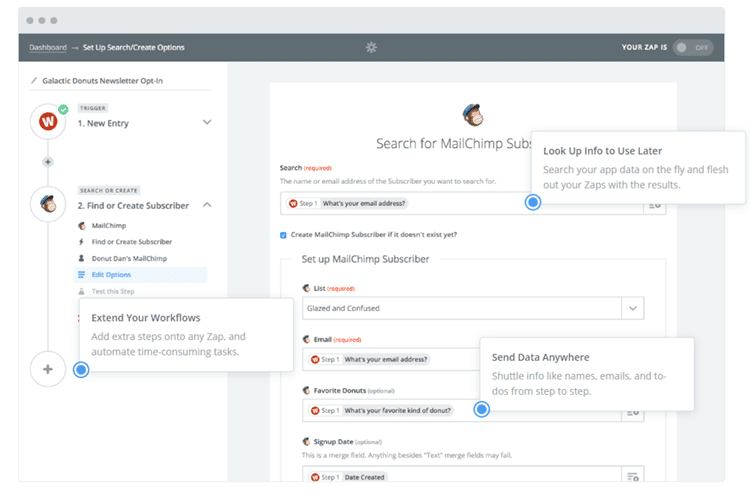Click the MailChimp icon beside Favorite Donuts label

pyautogui.click(x=306, y=391)
